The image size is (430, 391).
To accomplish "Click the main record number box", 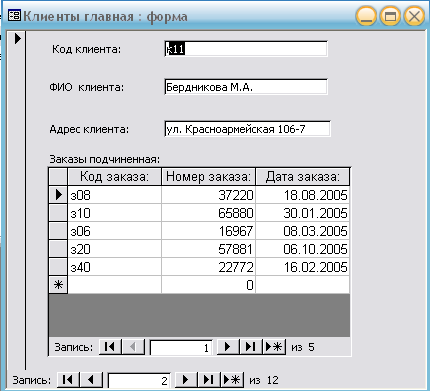I will click(x=139, y=380).
